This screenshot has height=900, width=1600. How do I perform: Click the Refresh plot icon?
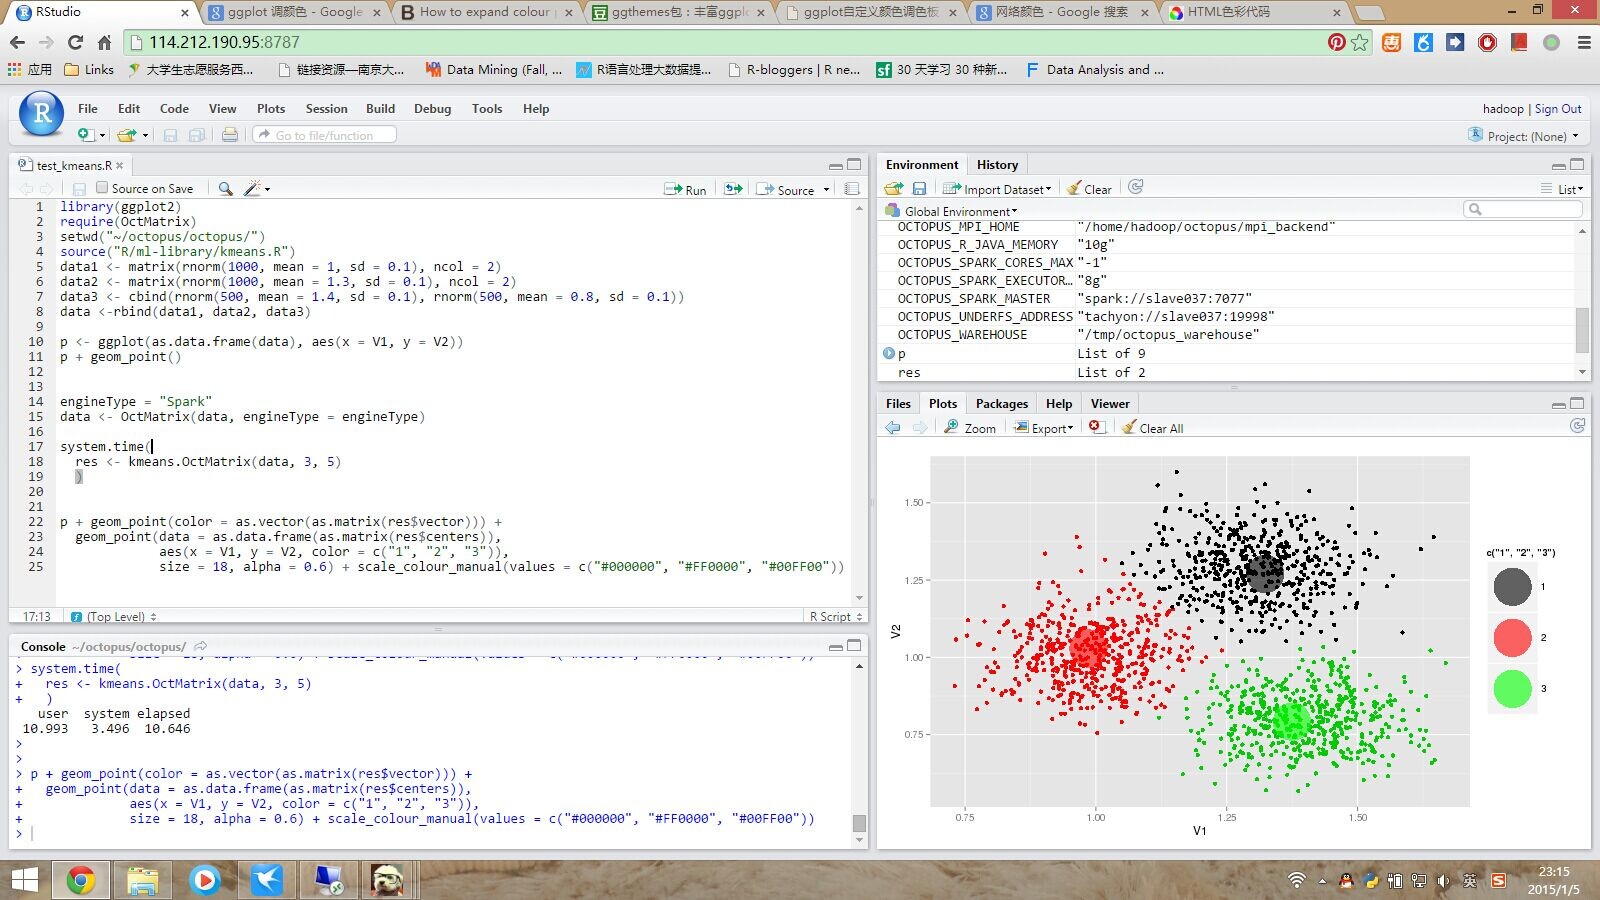coord(1578,426)
